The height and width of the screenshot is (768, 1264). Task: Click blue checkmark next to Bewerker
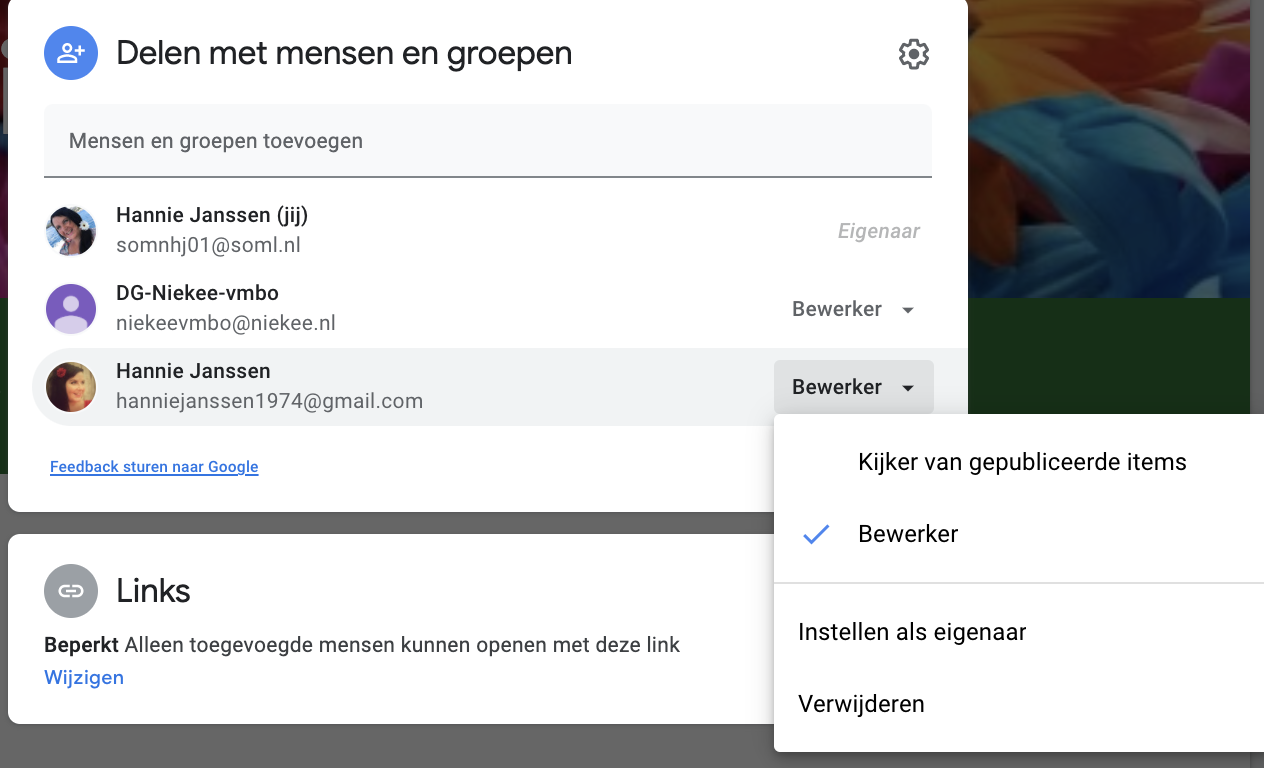[817, 534]
